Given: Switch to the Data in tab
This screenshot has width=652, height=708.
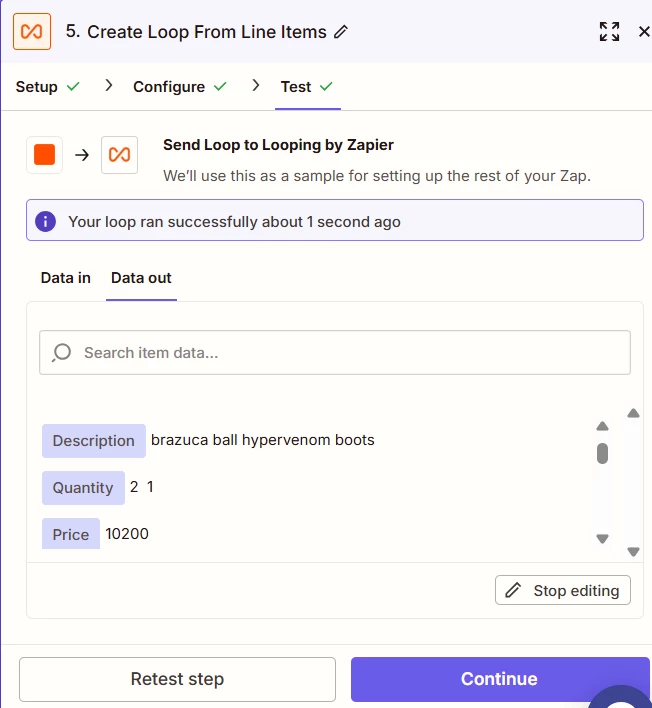Looking at the screenshot, I should [65, 278].
